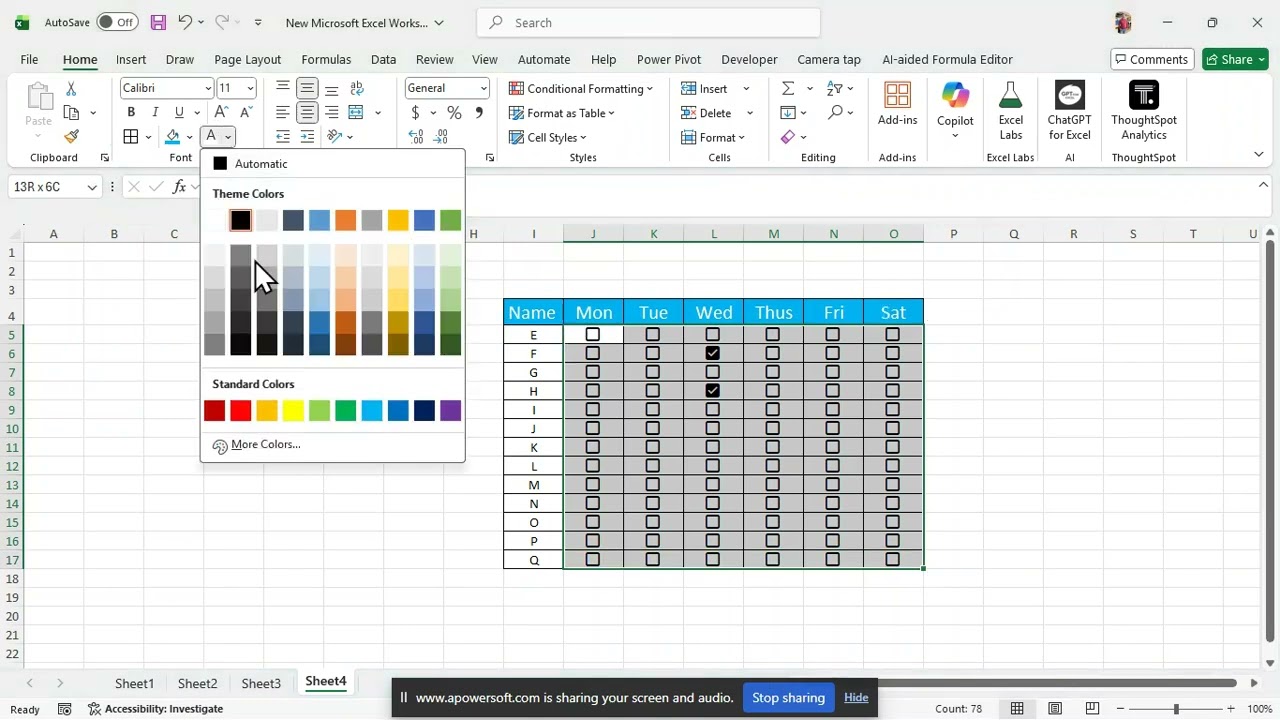Image resolution: width=1280 pixels, height=720 pixels.
Task: Pick standard Red font color swatch
Action: click(x=241, y=410)
